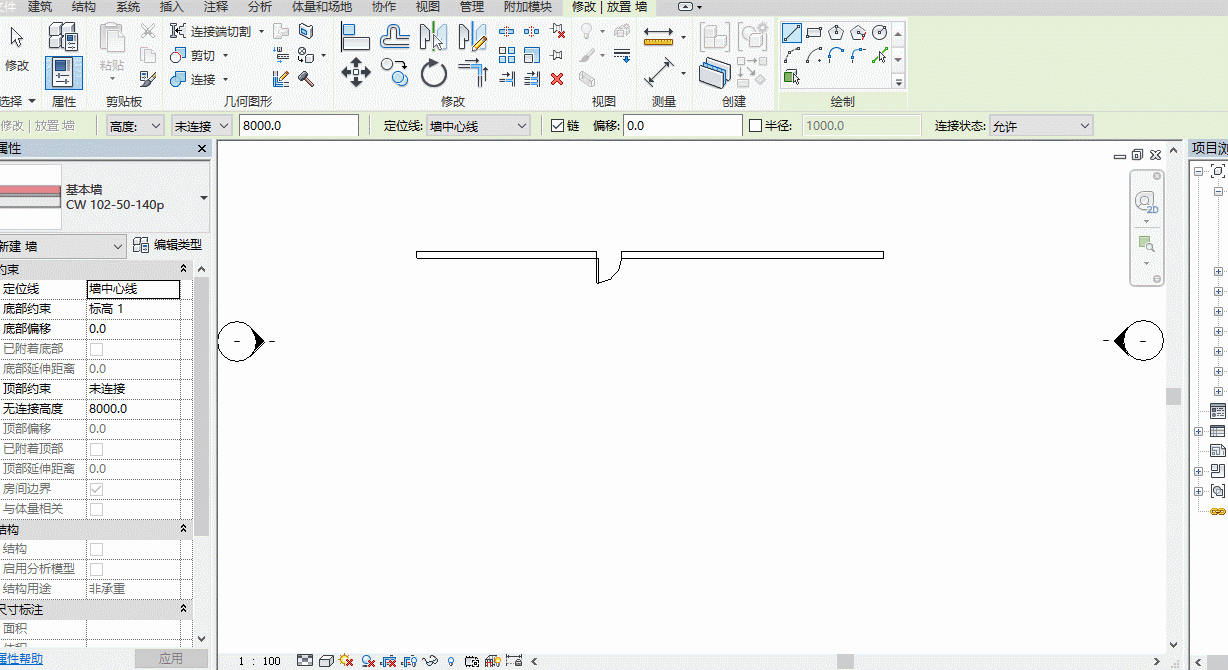Click the view scale 1 : 100
The image size is (1228, 670).
point(260,661)
